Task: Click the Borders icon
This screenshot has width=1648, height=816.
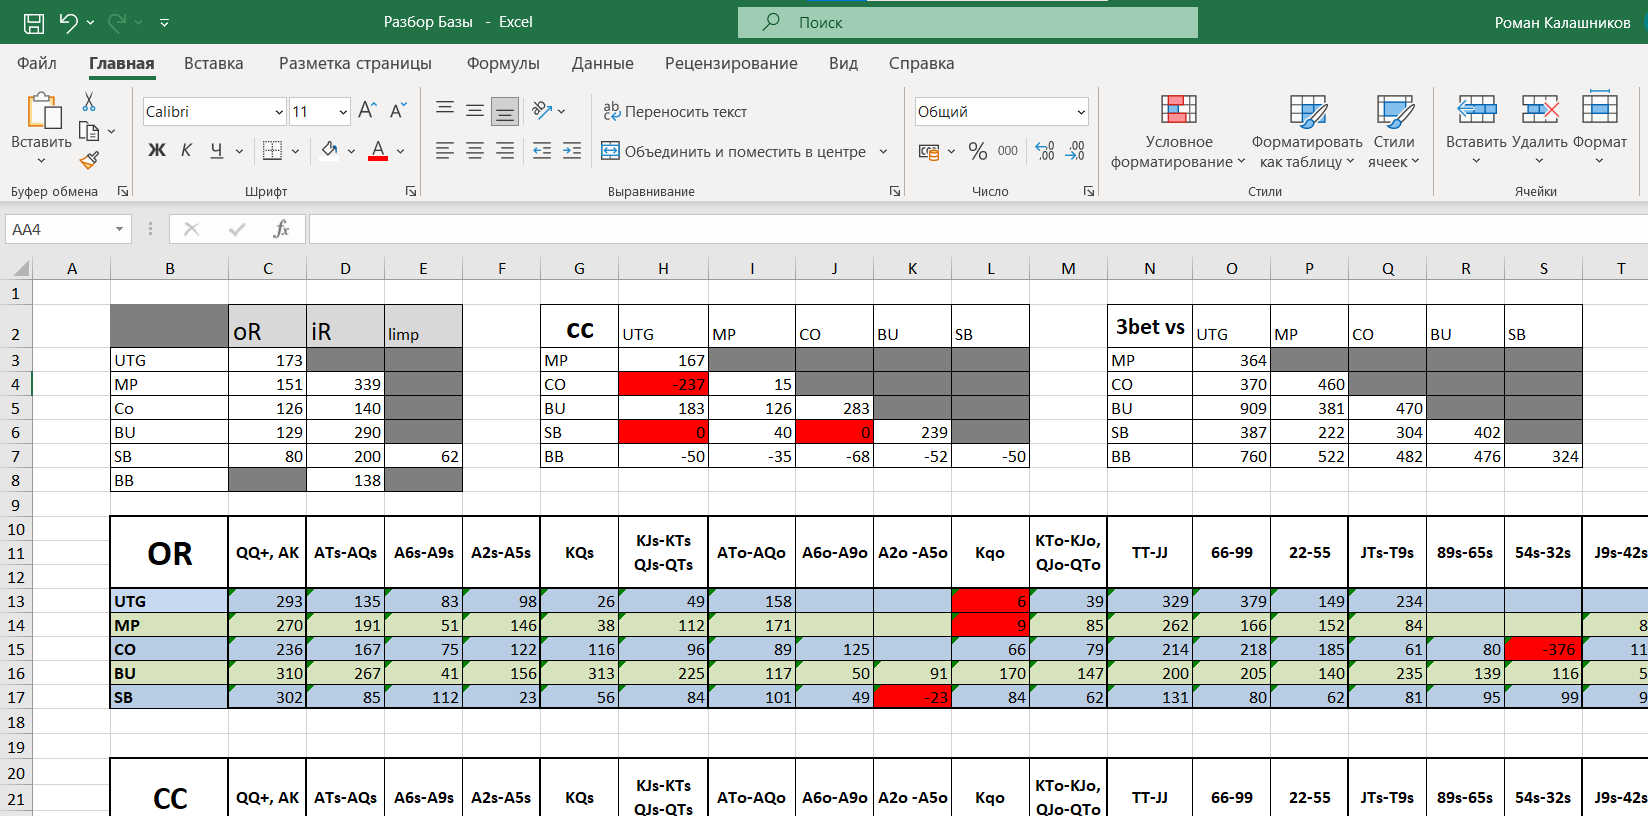Action: point(272,151)
